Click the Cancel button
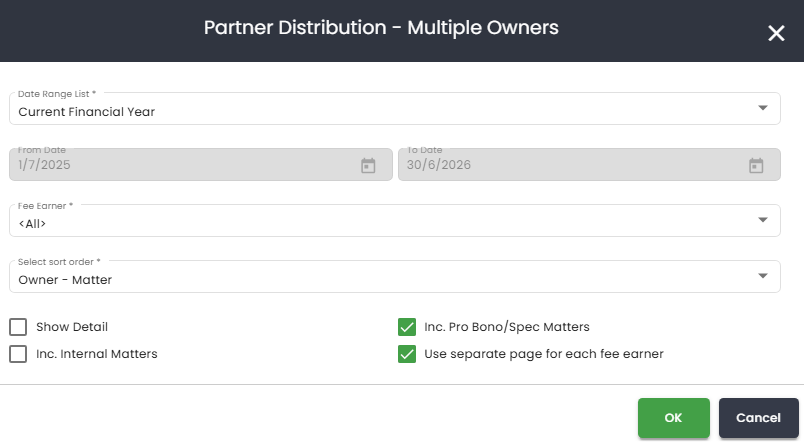804x442 pixels. [758, 418]
